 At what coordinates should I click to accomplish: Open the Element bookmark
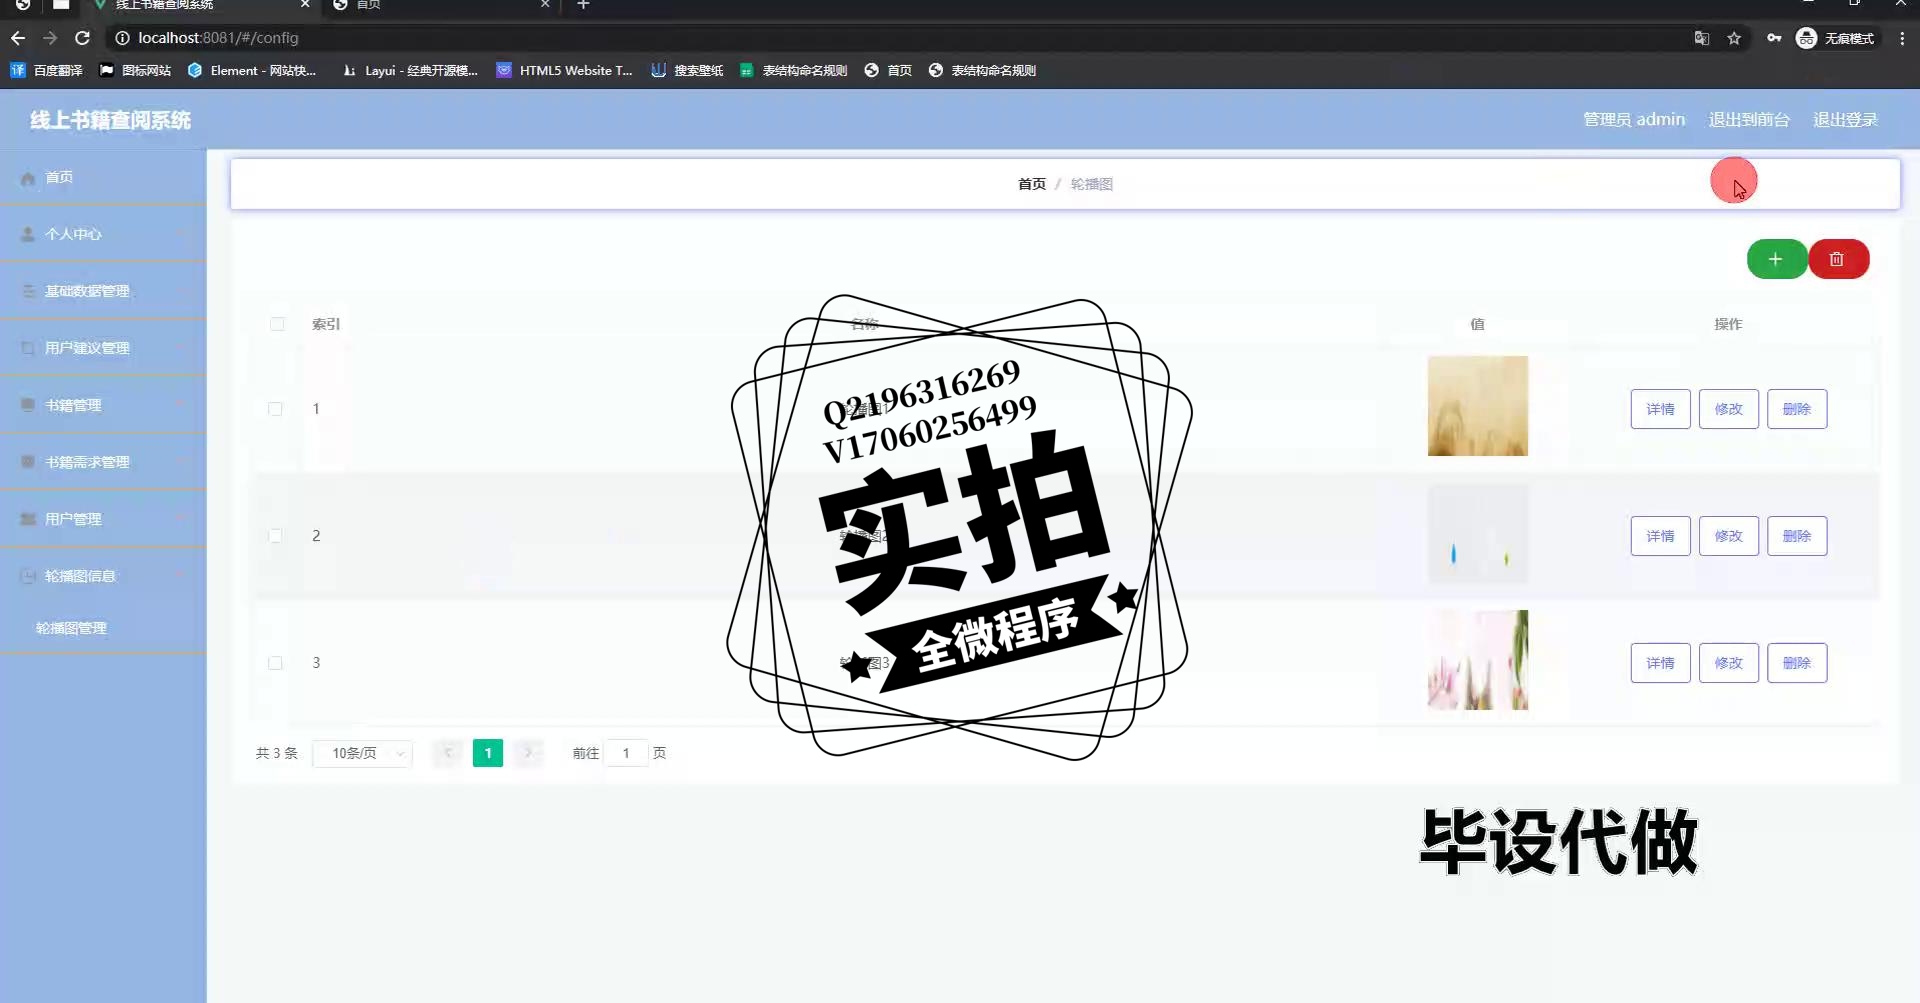[x=252, y=70]
